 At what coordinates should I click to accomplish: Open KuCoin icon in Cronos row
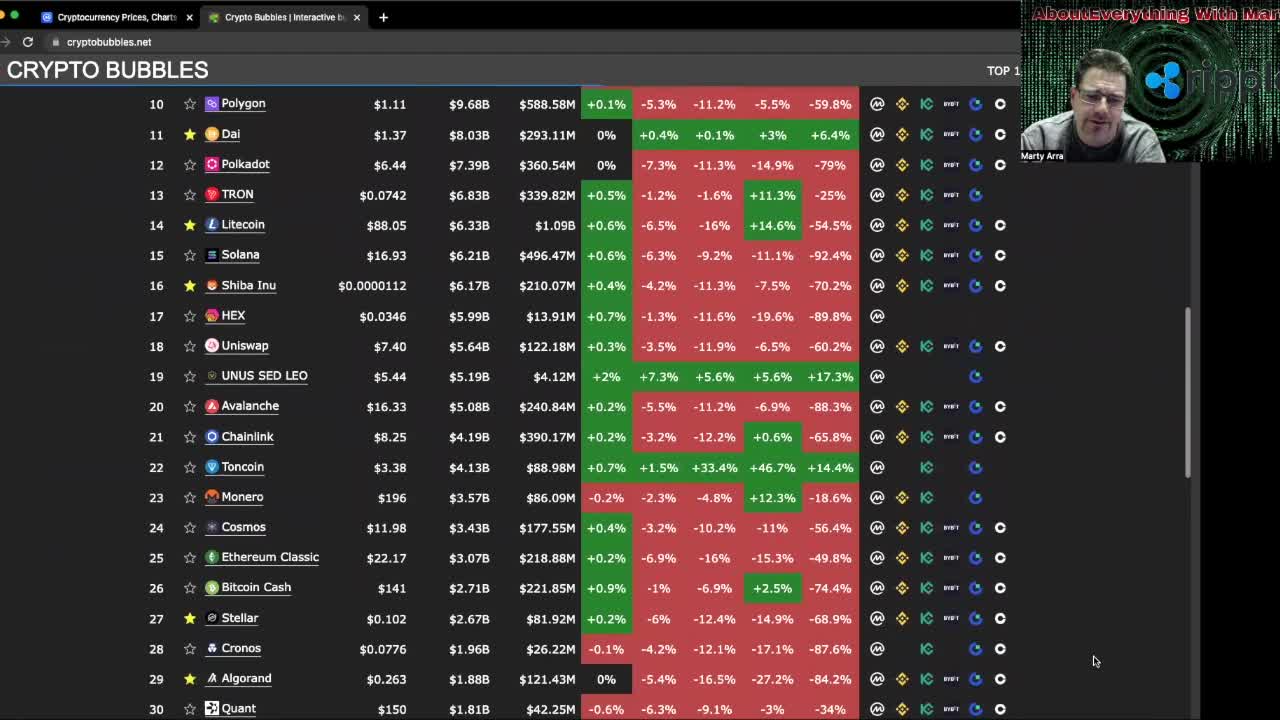(x=927, y=649)
